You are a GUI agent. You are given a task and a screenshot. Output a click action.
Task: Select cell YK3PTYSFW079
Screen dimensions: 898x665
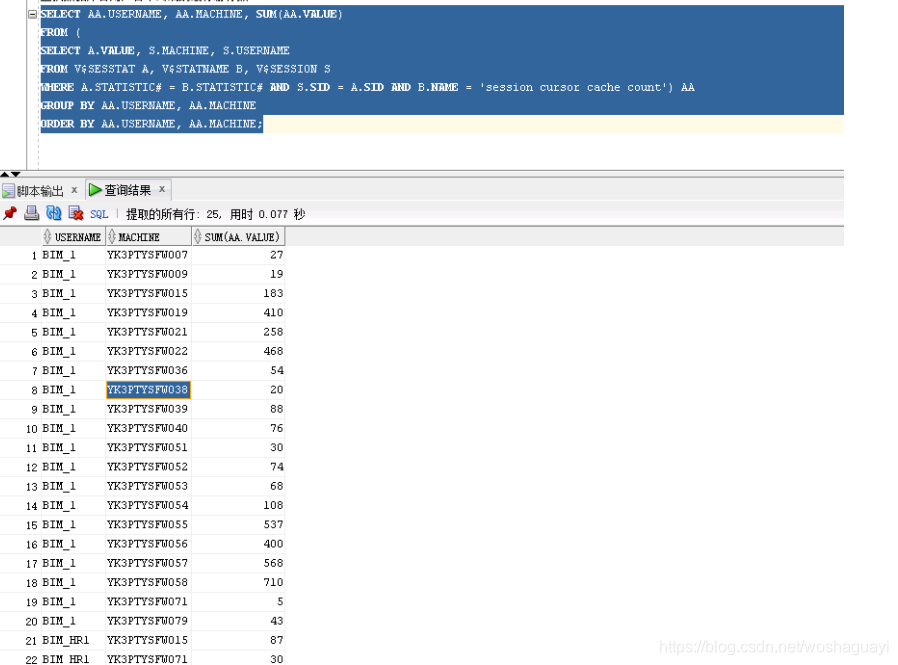pyautogui.click(x=148, y=621)
